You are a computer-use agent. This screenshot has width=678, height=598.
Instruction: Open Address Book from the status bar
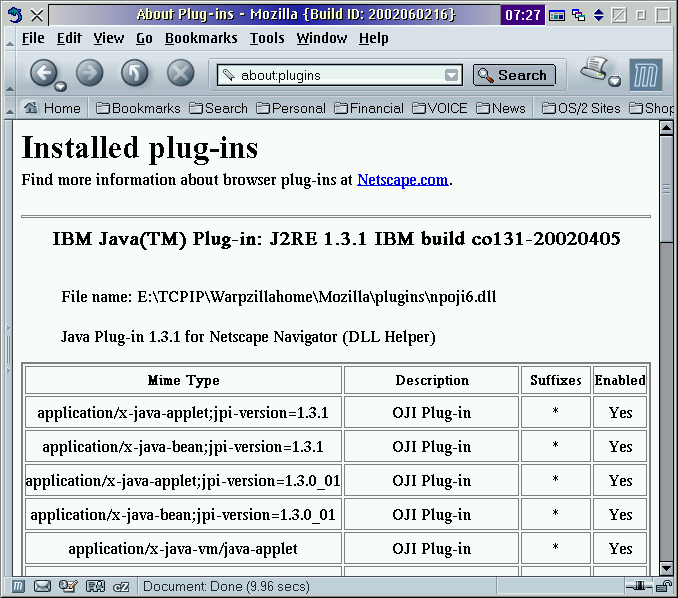[95, 586]
